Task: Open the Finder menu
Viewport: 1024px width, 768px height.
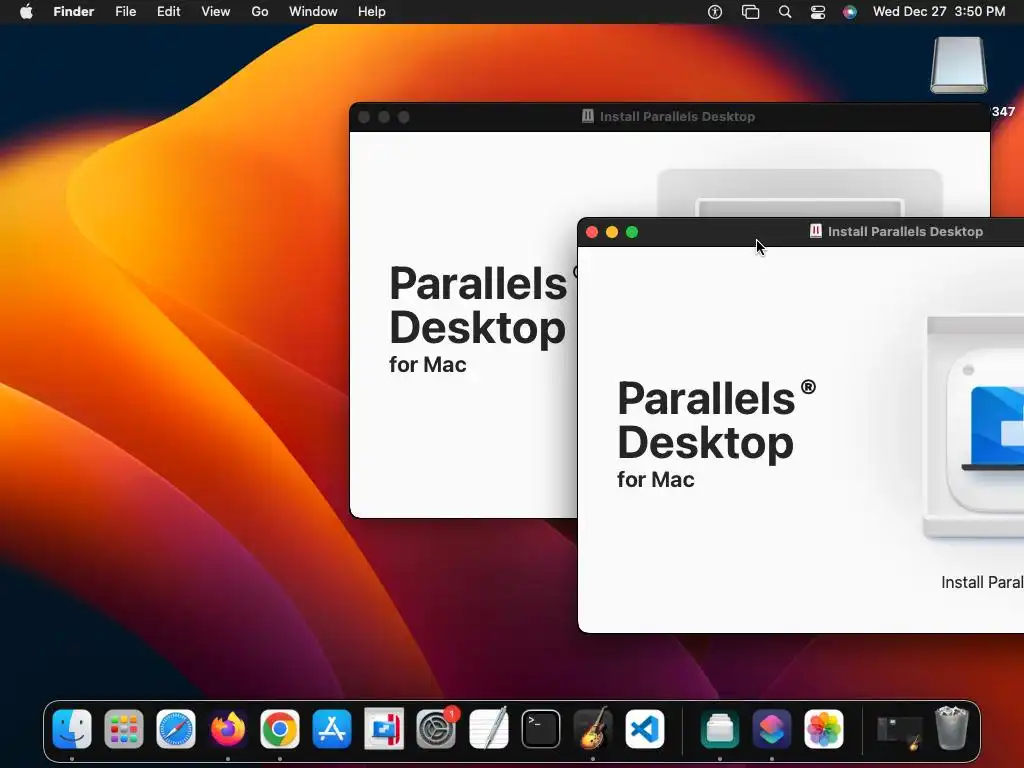Action: tap(74, 12)
